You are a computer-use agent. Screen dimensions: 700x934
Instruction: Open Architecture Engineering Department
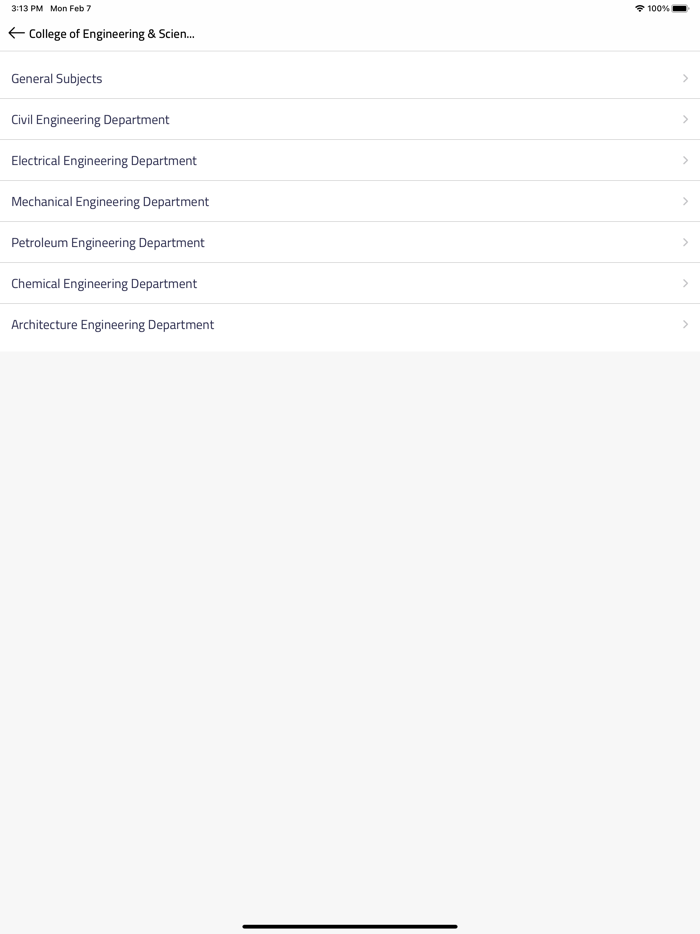113,325
